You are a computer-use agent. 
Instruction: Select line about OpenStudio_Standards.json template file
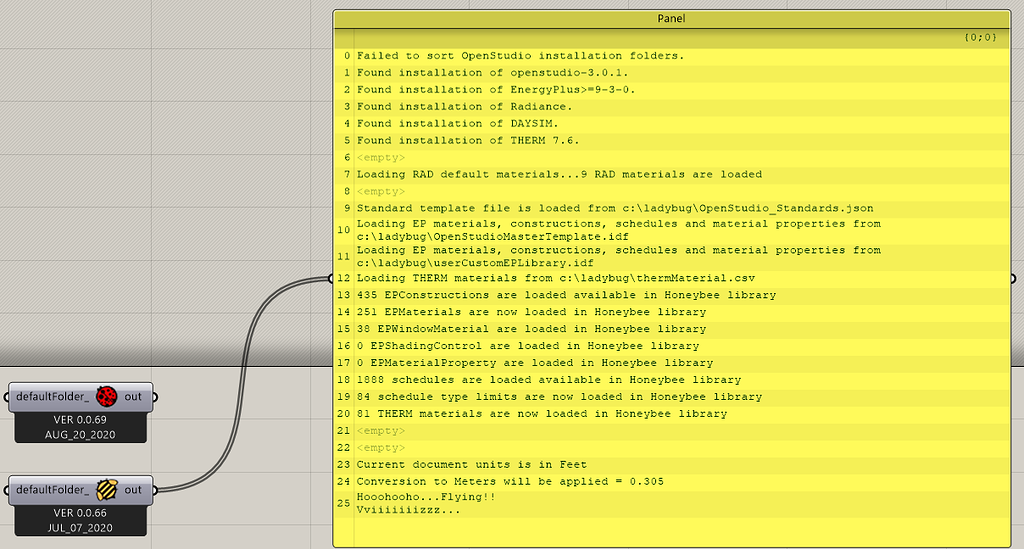(672, 209)
